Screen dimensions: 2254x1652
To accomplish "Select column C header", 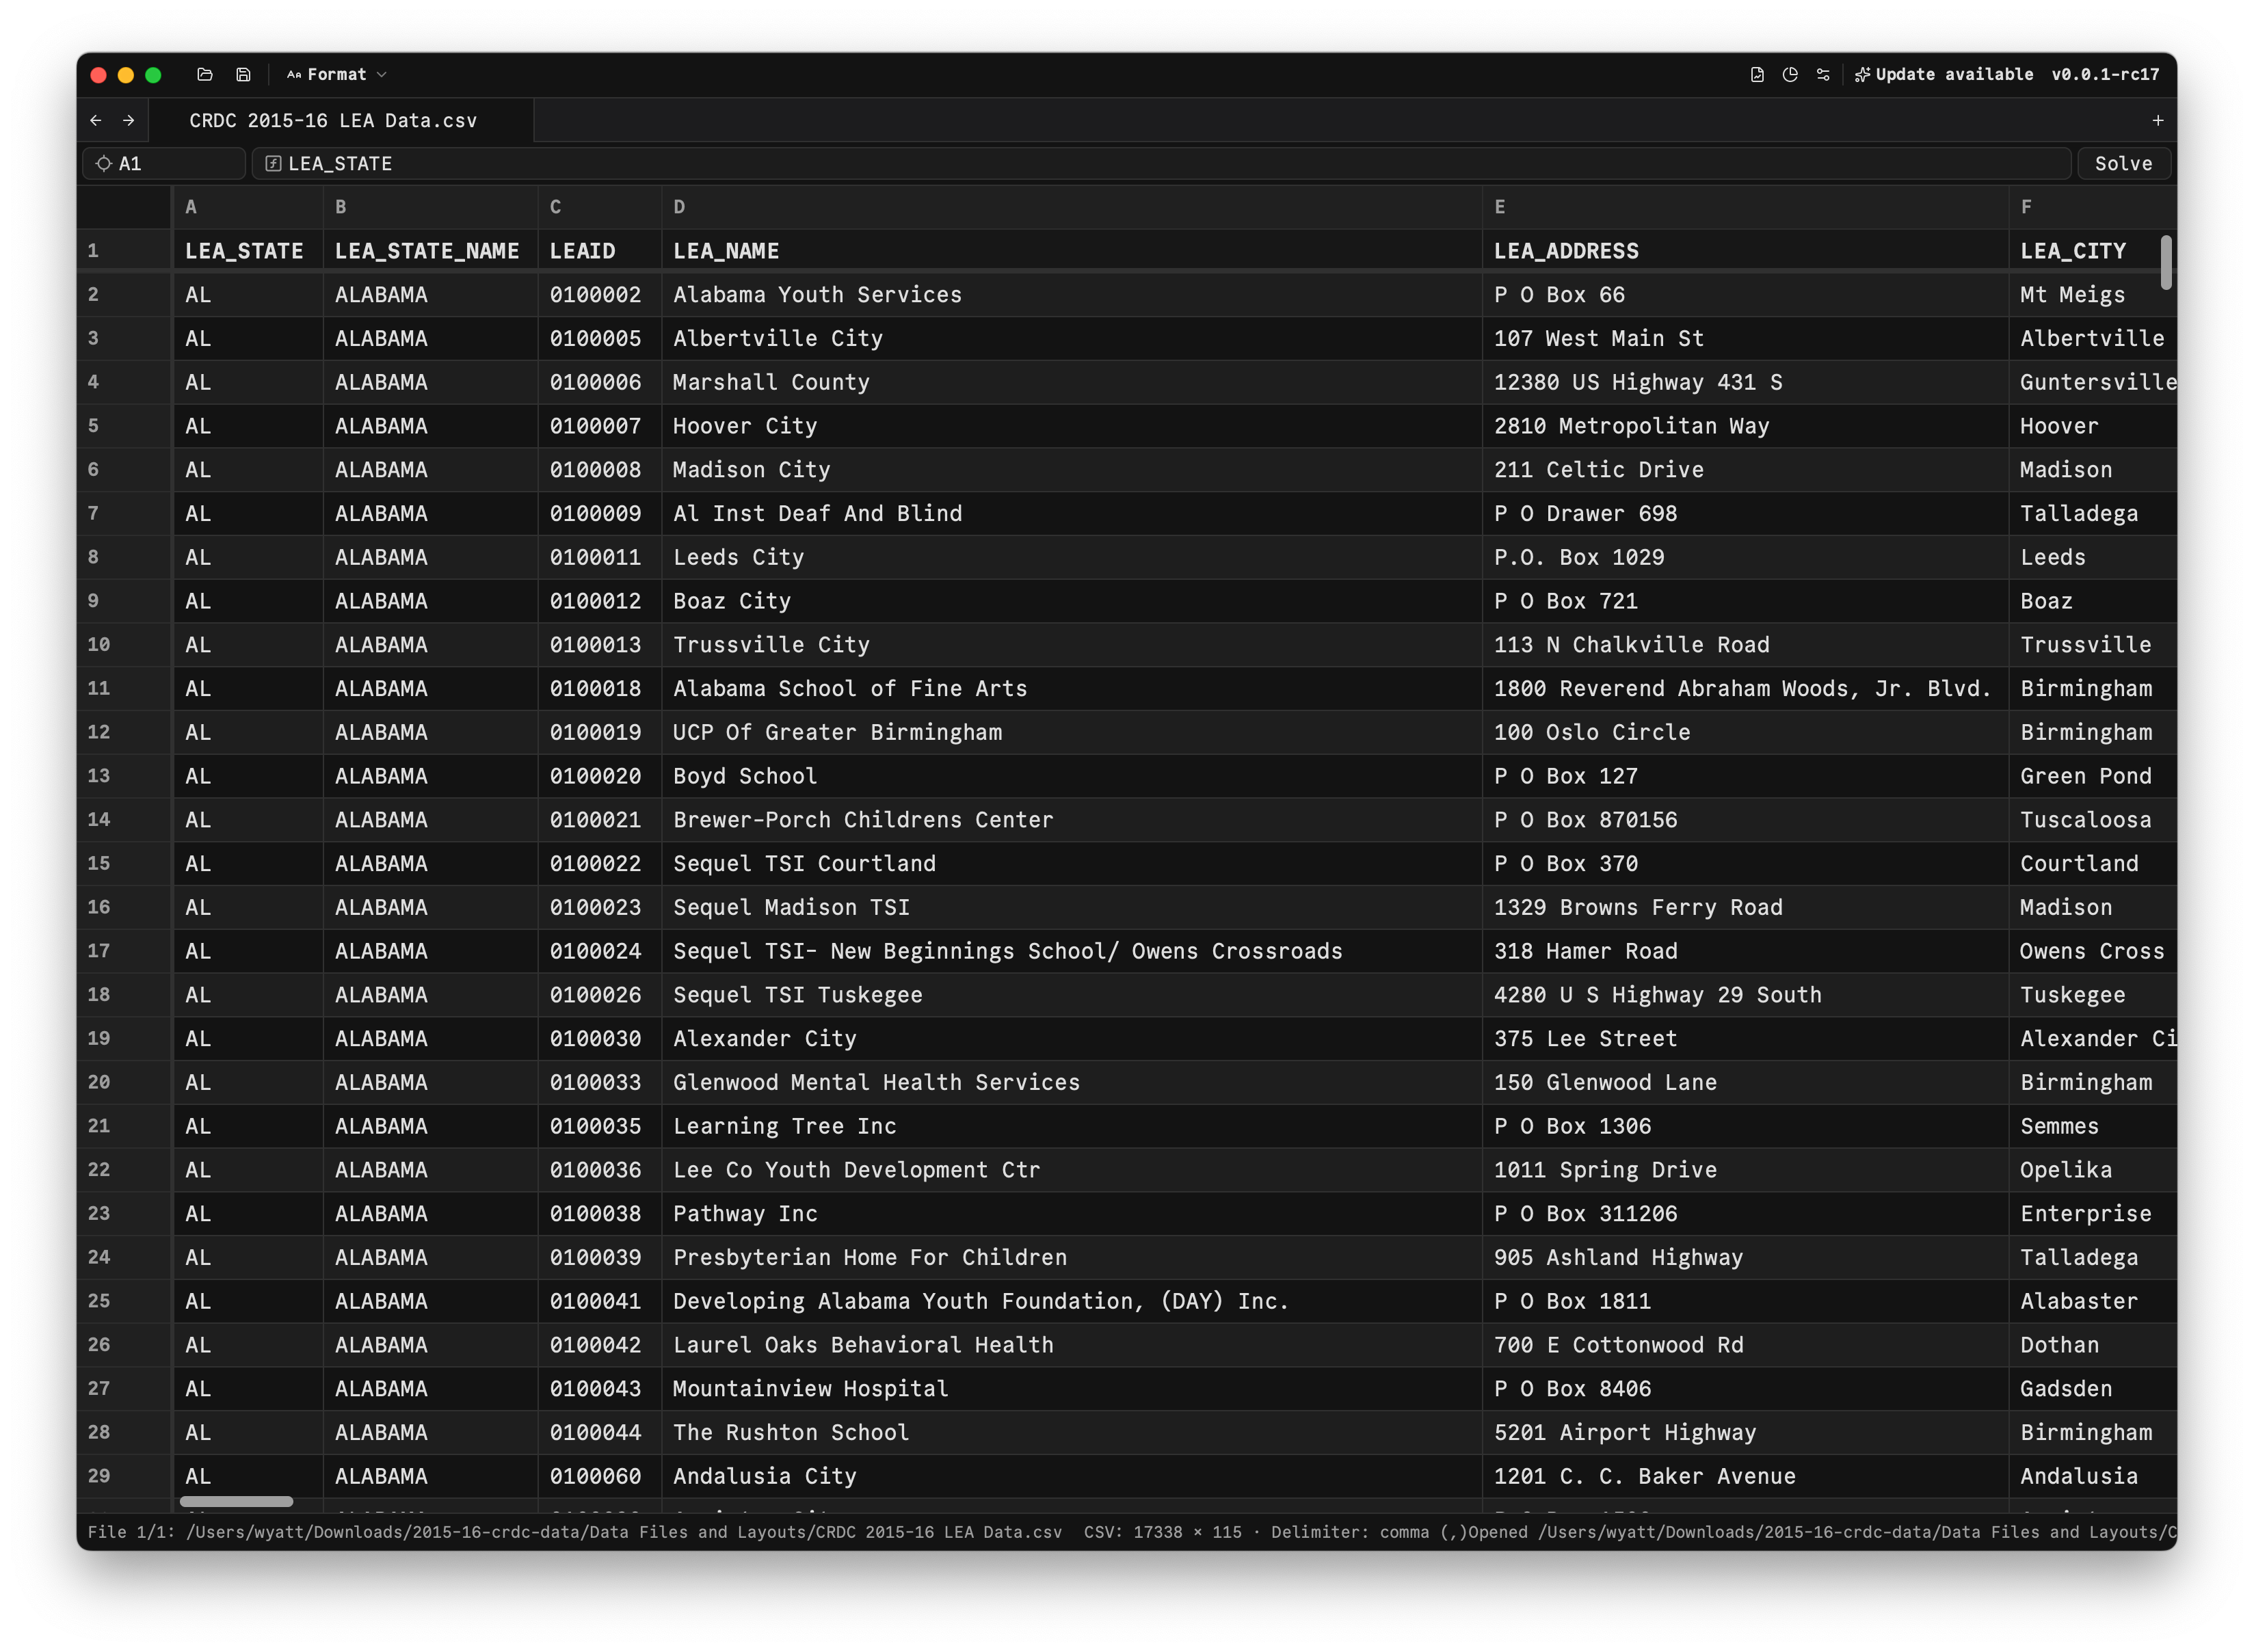I will tap(599, 207).
